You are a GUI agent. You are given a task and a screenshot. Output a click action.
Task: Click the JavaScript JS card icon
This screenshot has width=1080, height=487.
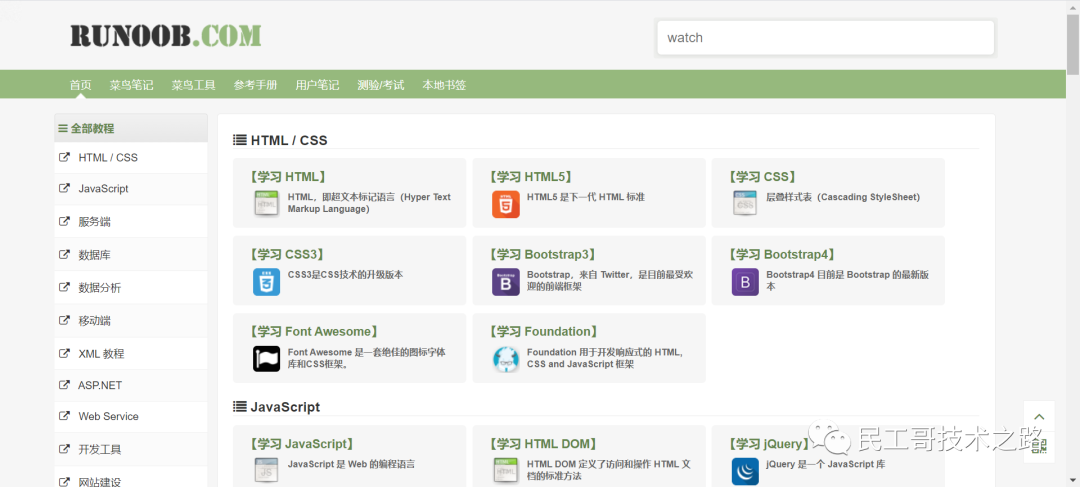[x=266, y=470]
